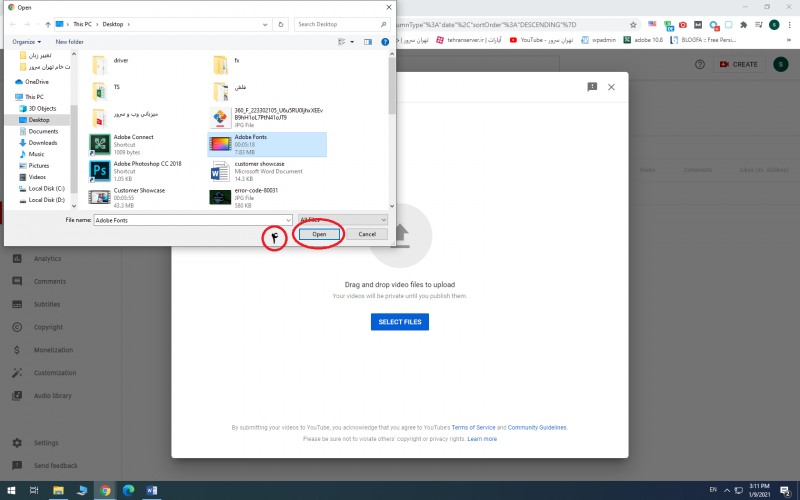Cancel the file open dialog
Screen dimensions: 800x500
click(367, 234)
